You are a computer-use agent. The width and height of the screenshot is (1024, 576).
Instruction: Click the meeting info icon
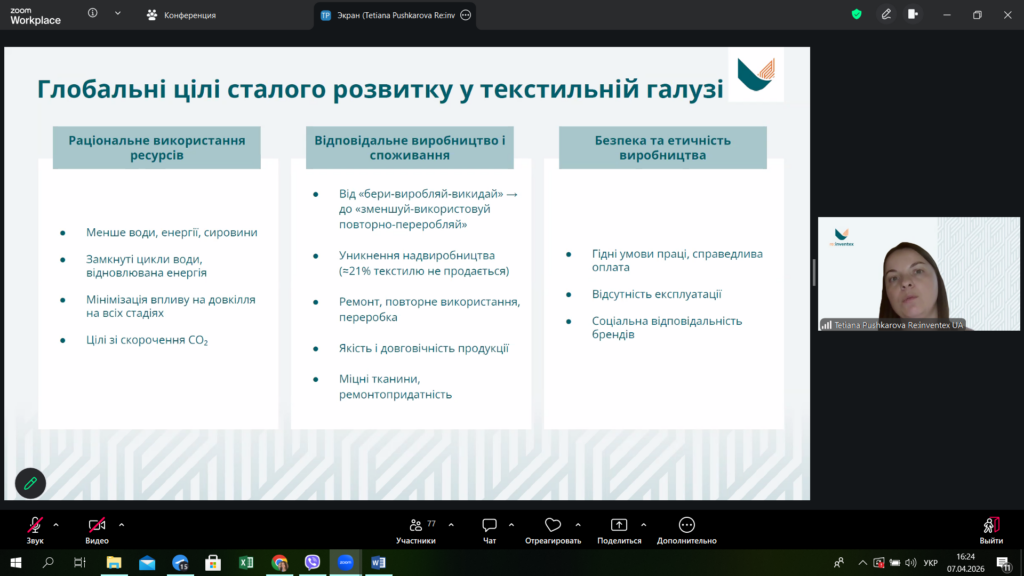point(93,14)
